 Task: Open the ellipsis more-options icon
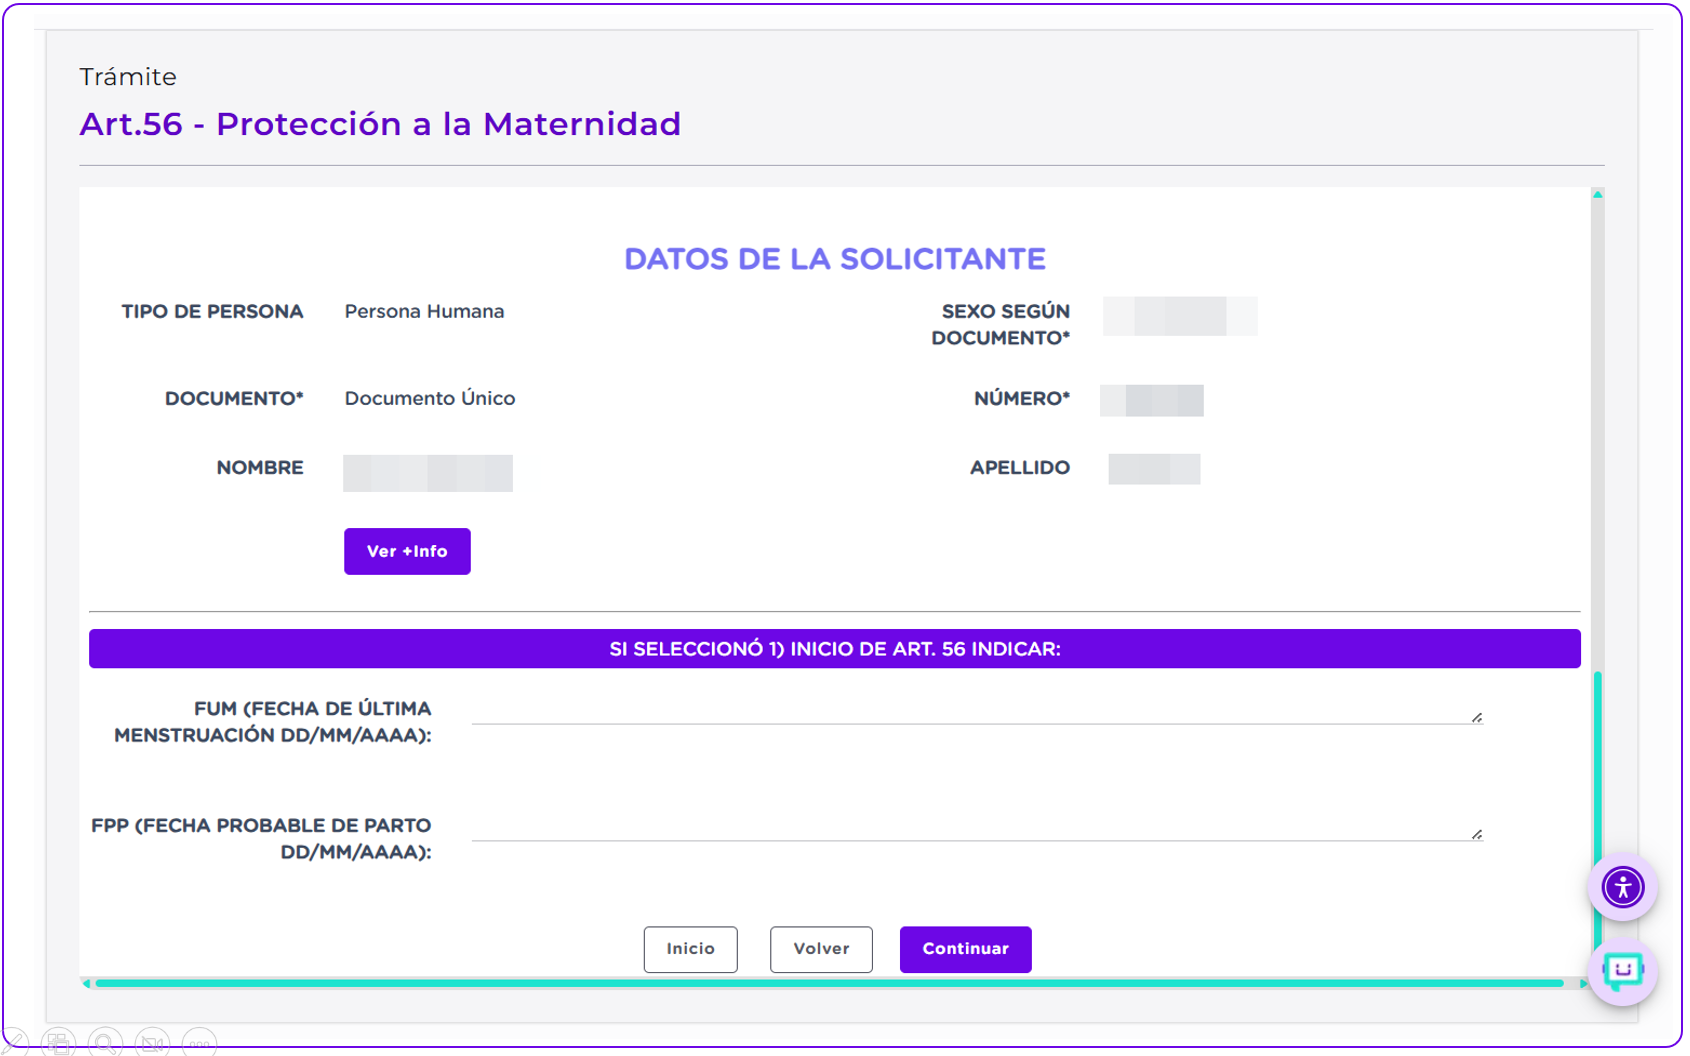(x=198, y=1042)
